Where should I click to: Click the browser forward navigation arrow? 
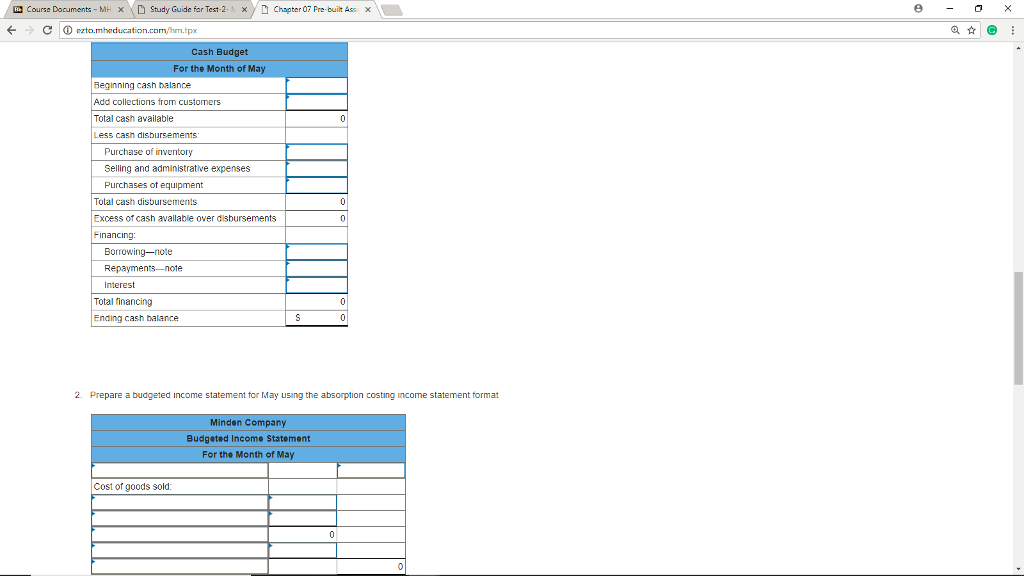coord(31,30)
